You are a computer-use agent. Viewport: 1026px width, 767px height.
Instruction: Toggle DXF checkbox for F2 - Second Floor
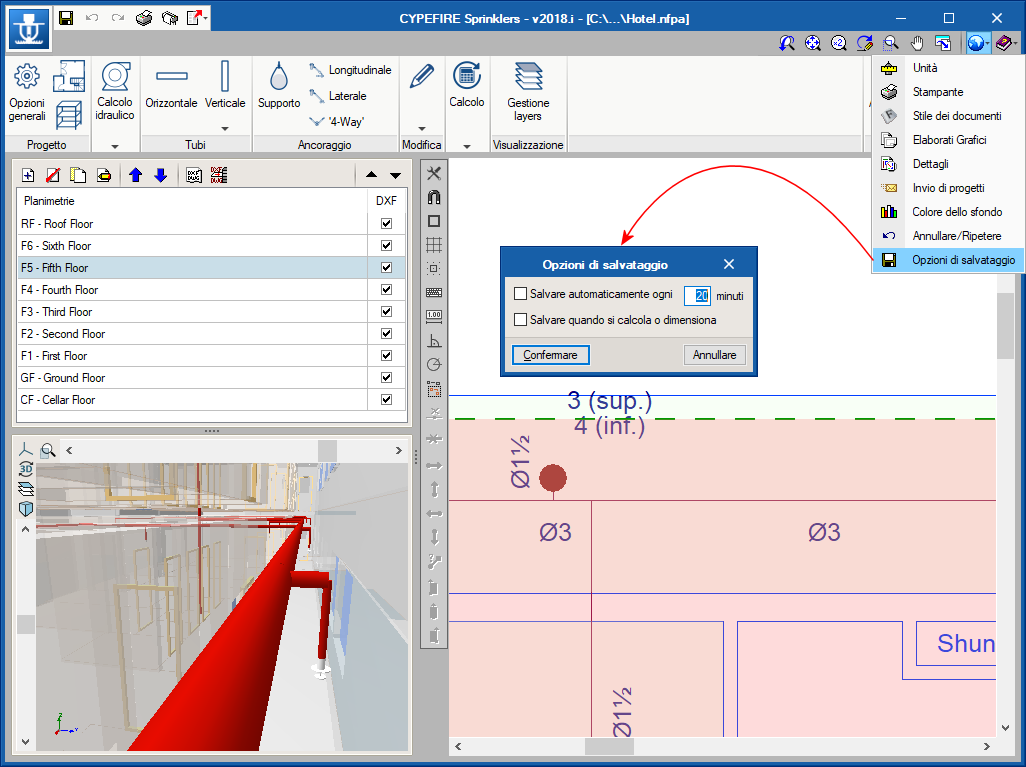click(387, 334)
